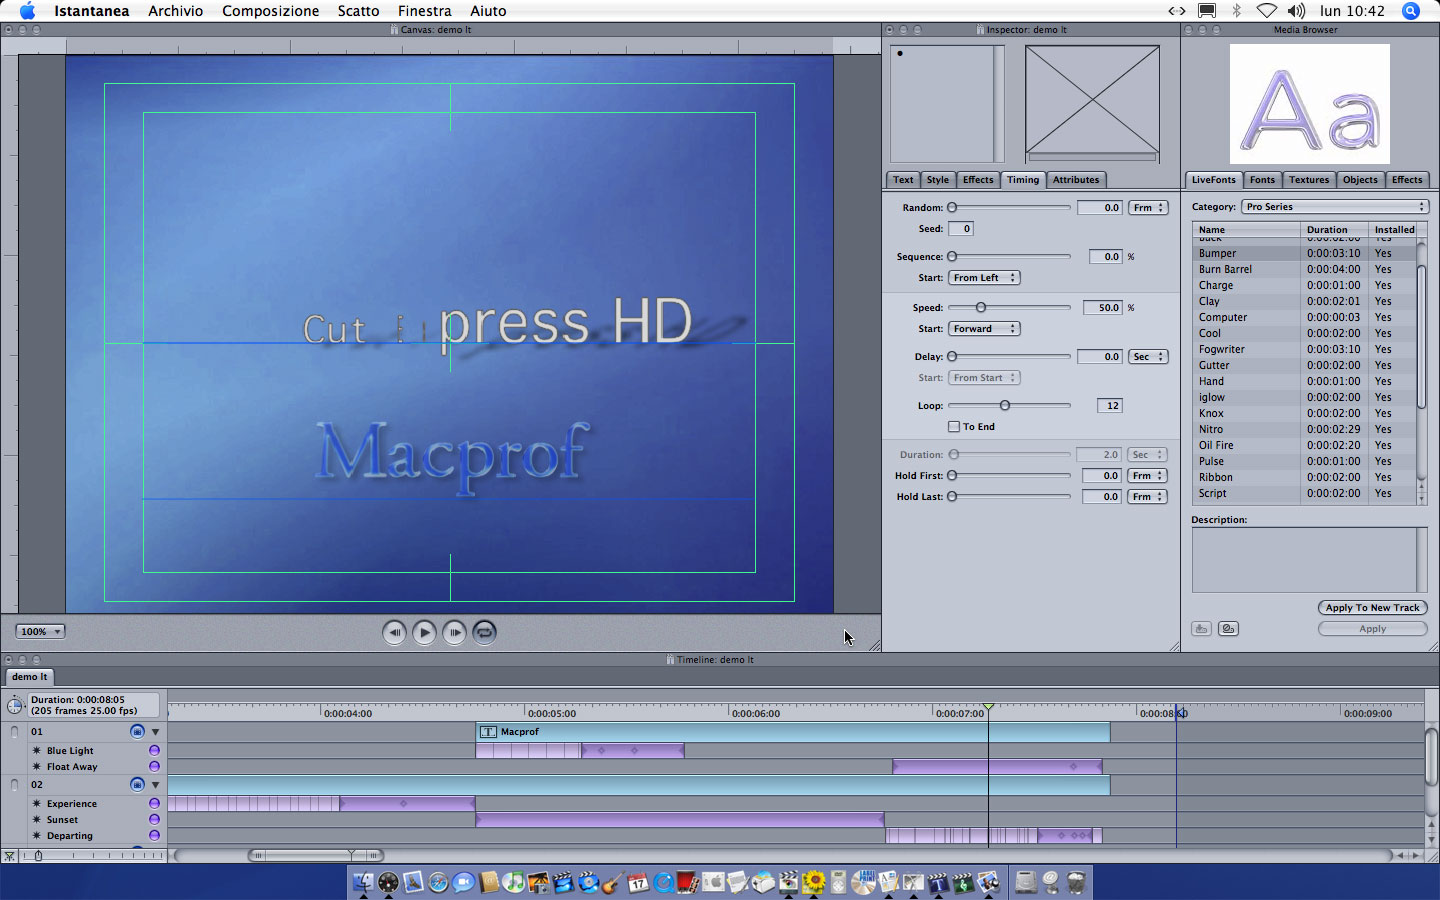Click the step-forward frame button
Screen dimensions: 1440x900
point(454,632)
